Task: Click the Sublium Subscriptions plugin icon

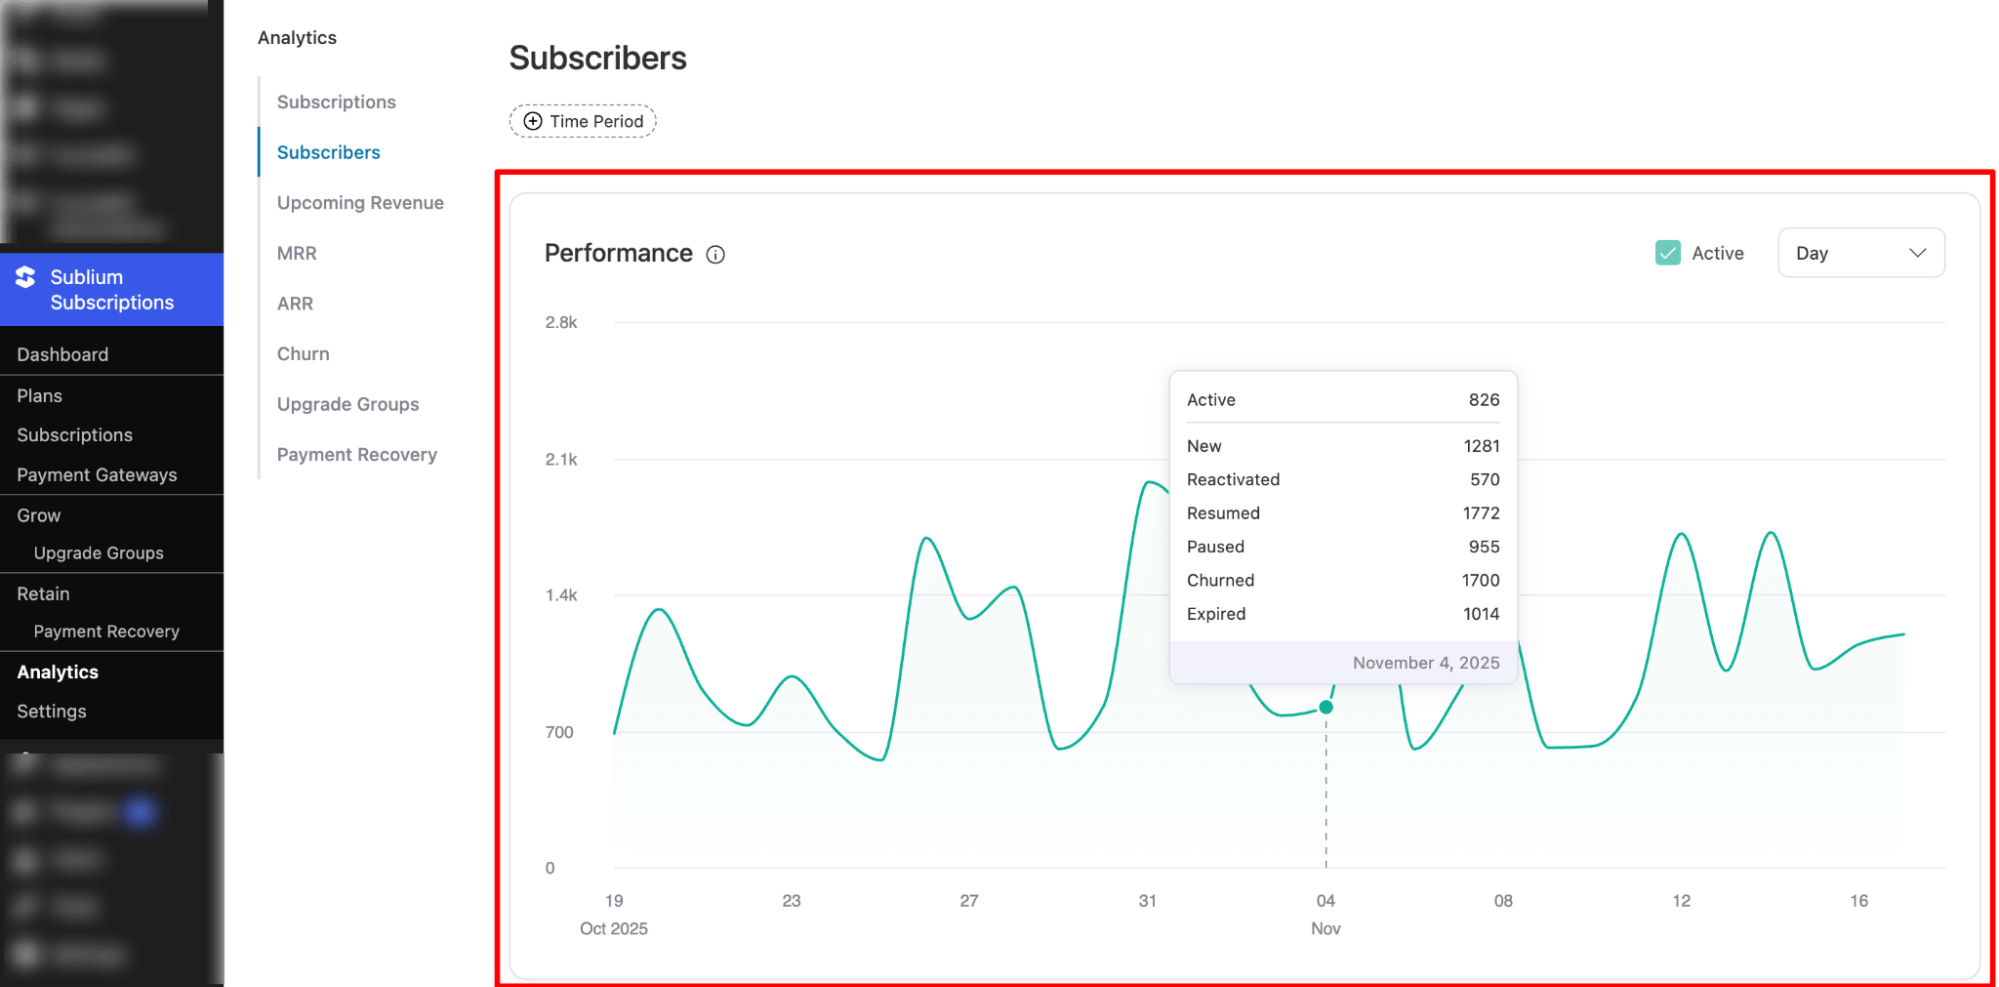Action: (24, 277)
